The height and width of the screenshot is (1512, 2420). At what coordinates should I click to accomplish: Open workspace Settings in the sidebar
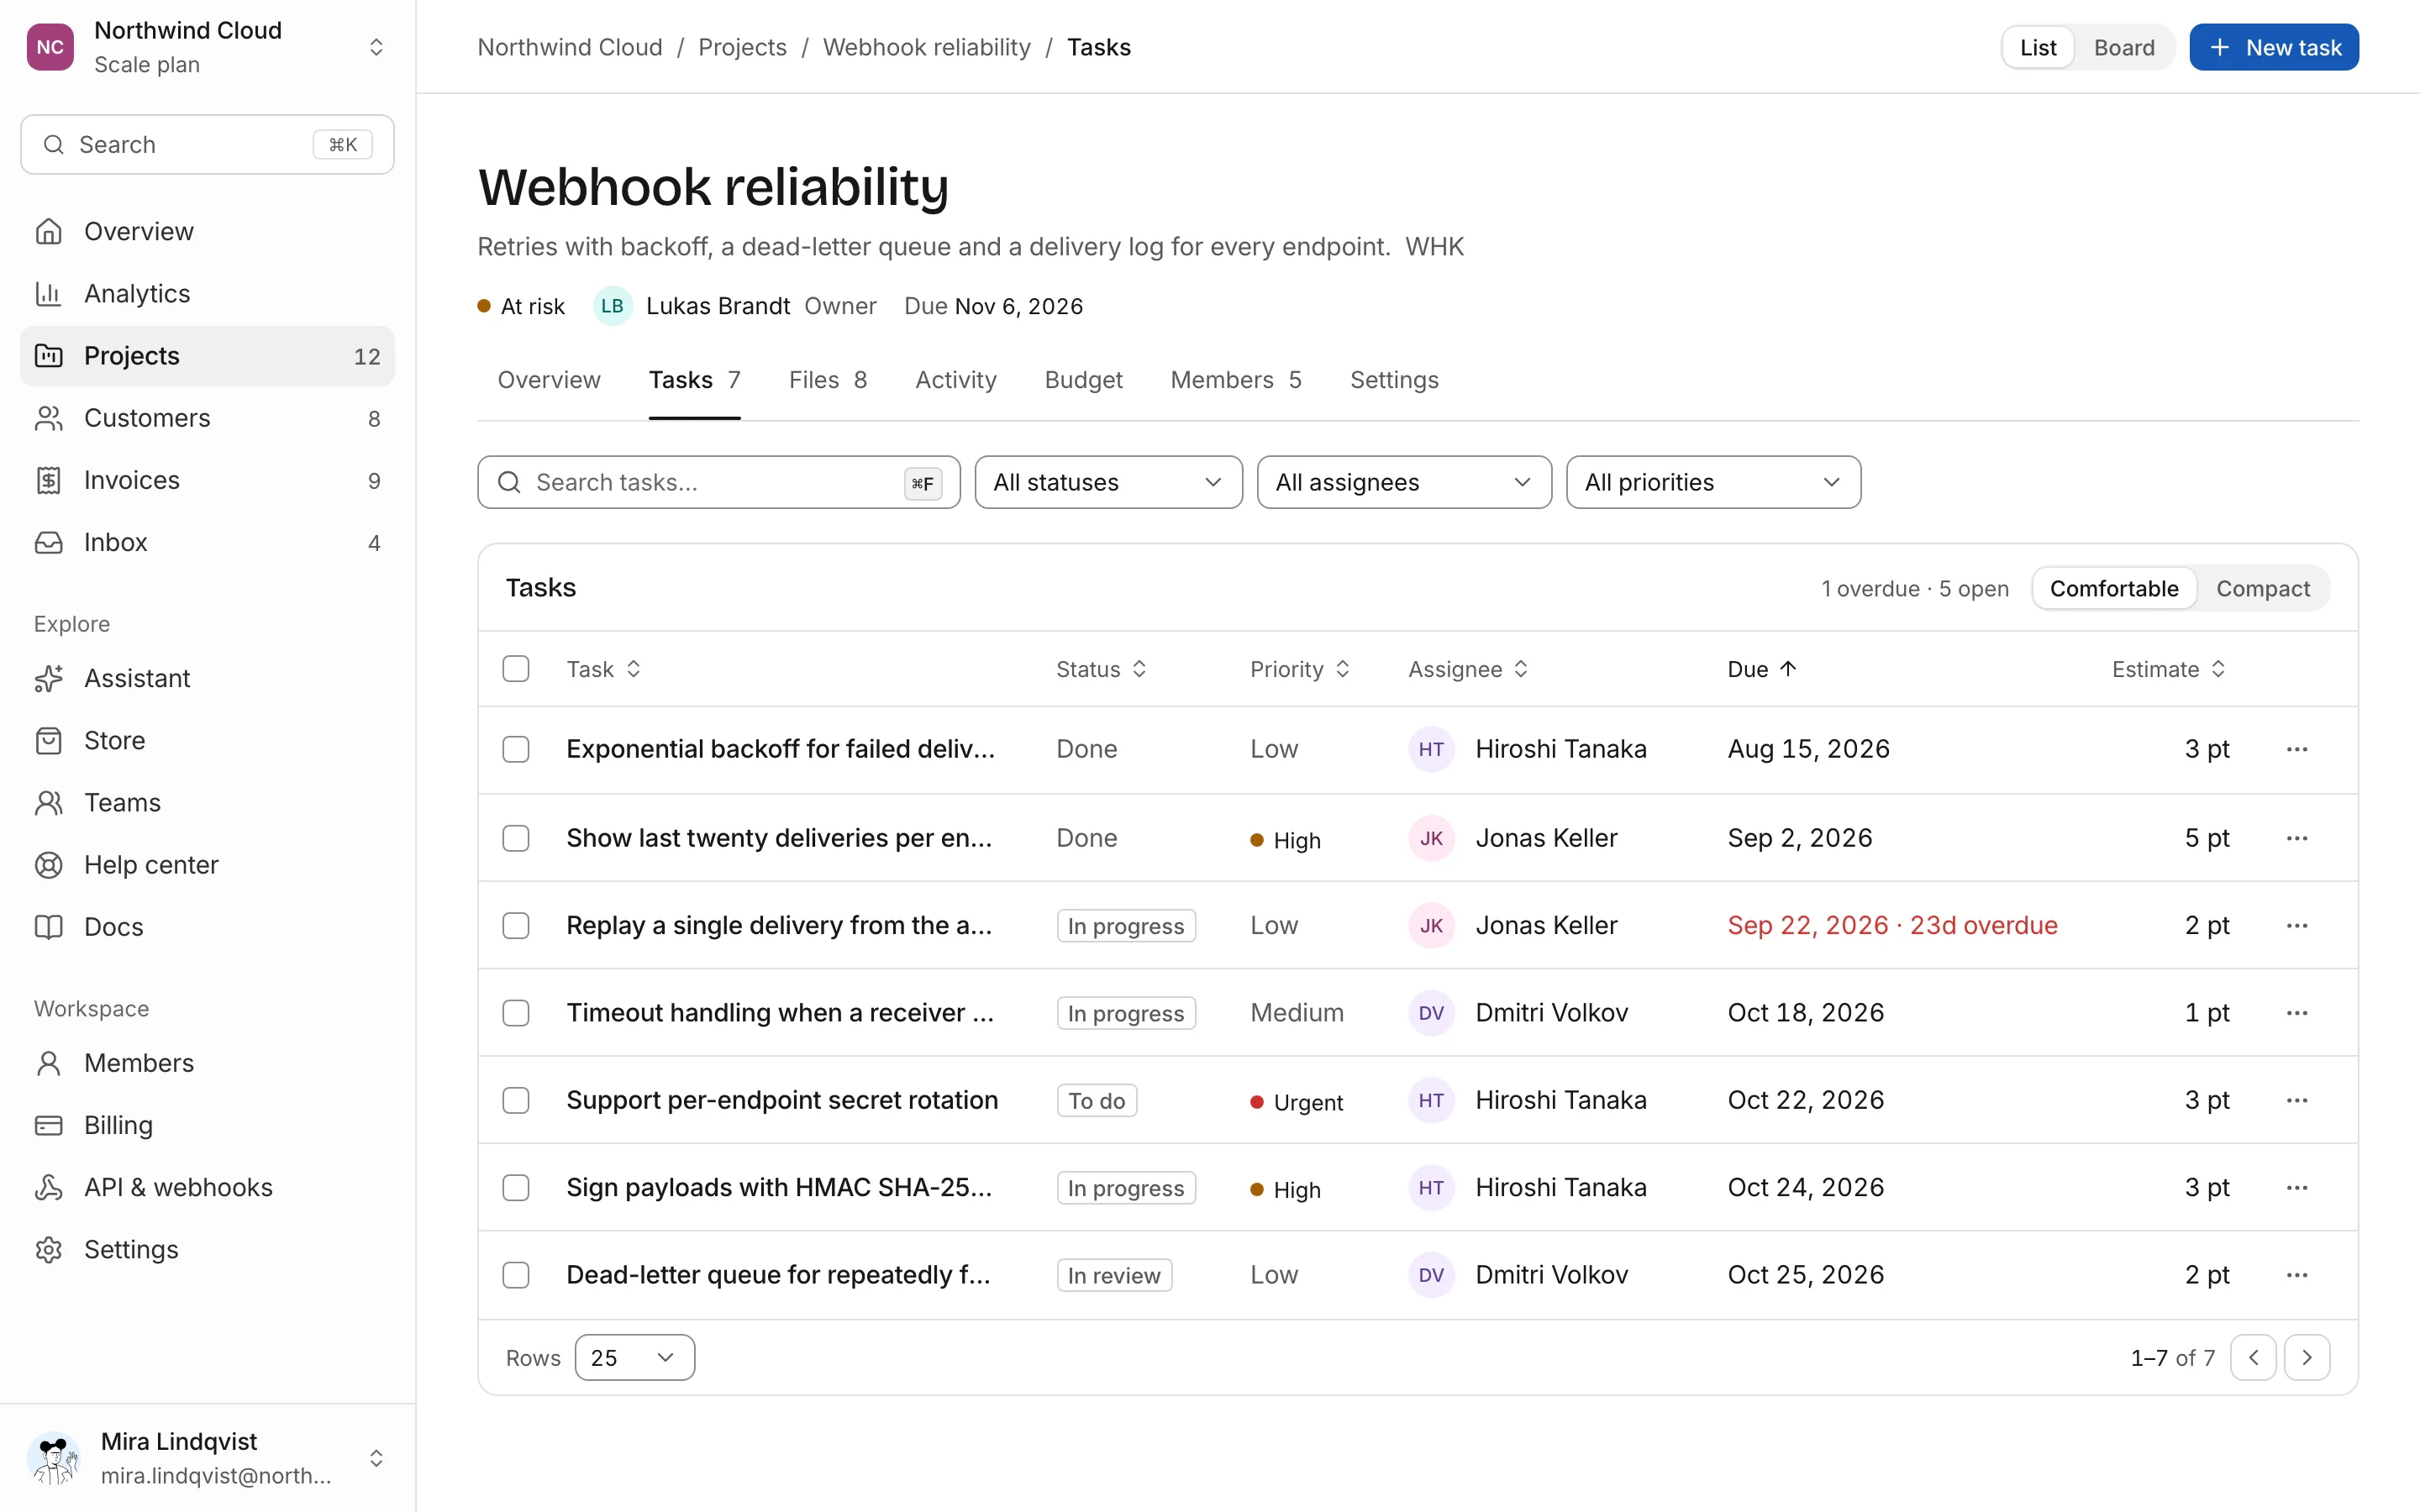(x=207, y=1249)
